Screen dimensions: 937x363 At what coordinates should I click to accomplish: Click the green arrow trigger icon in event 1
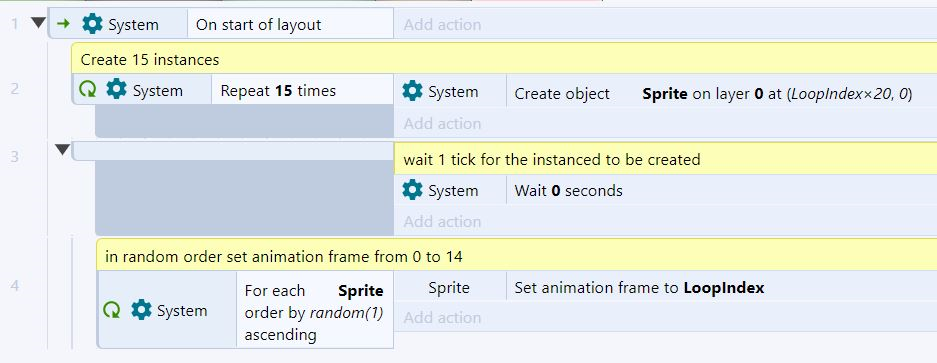(x=63, y=24)
